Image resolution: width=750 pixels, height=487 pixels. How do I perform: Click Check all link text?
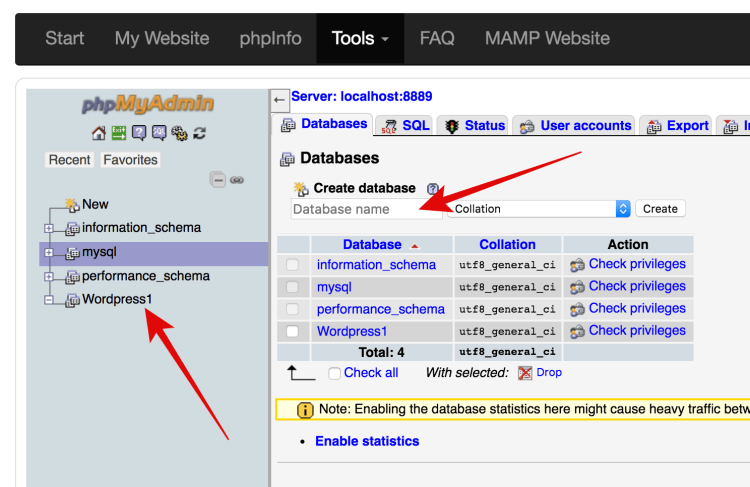[371, 373]
